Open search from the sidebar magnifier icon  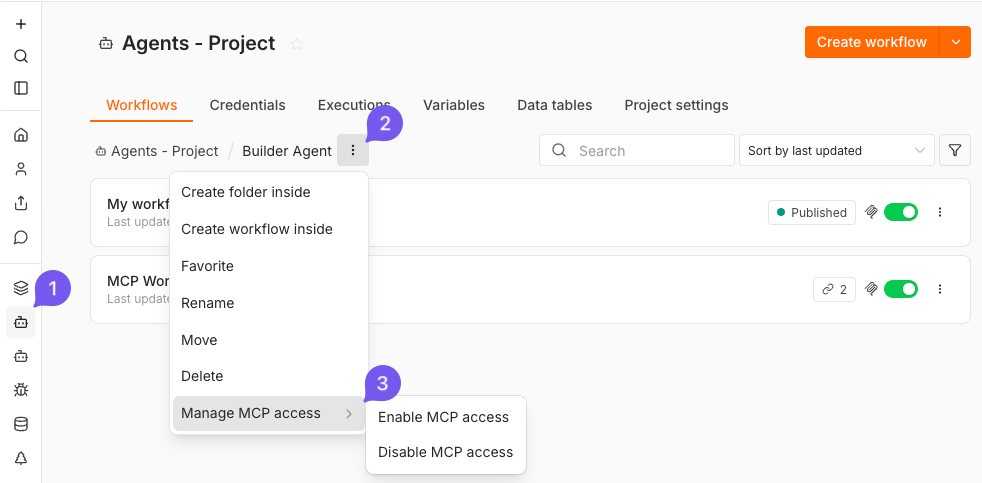click(21, 56)
